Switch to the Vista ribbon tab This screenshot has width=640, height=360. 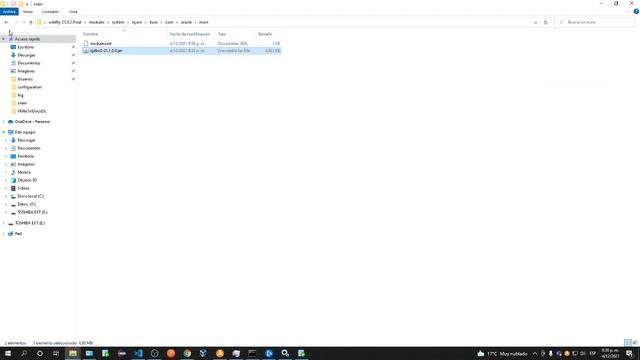73,12
